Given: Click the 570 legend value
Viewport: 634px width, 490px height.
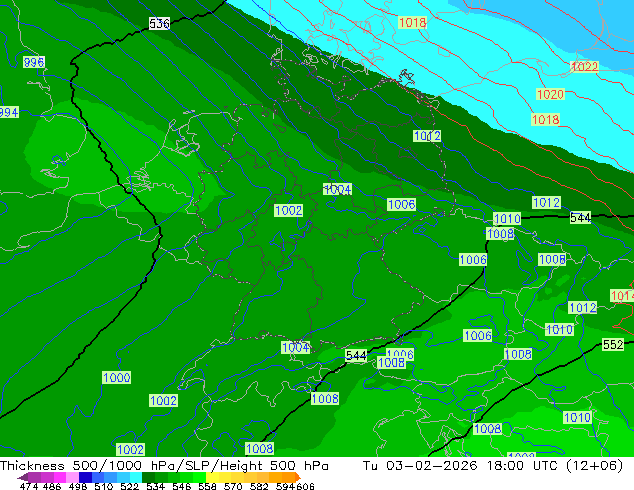Looking at the screenshot, I should [233, 486].
